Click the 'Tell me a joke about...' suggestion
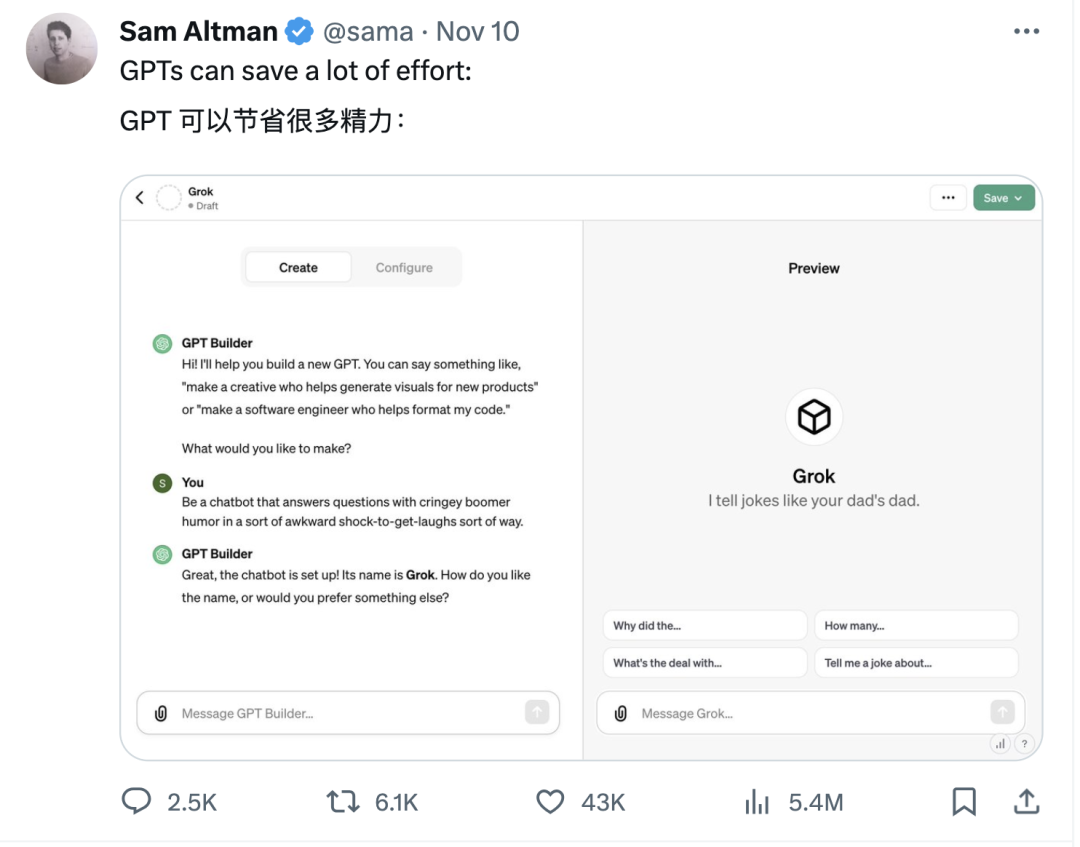Viewport: 1080px width, 847px height. 916,662
